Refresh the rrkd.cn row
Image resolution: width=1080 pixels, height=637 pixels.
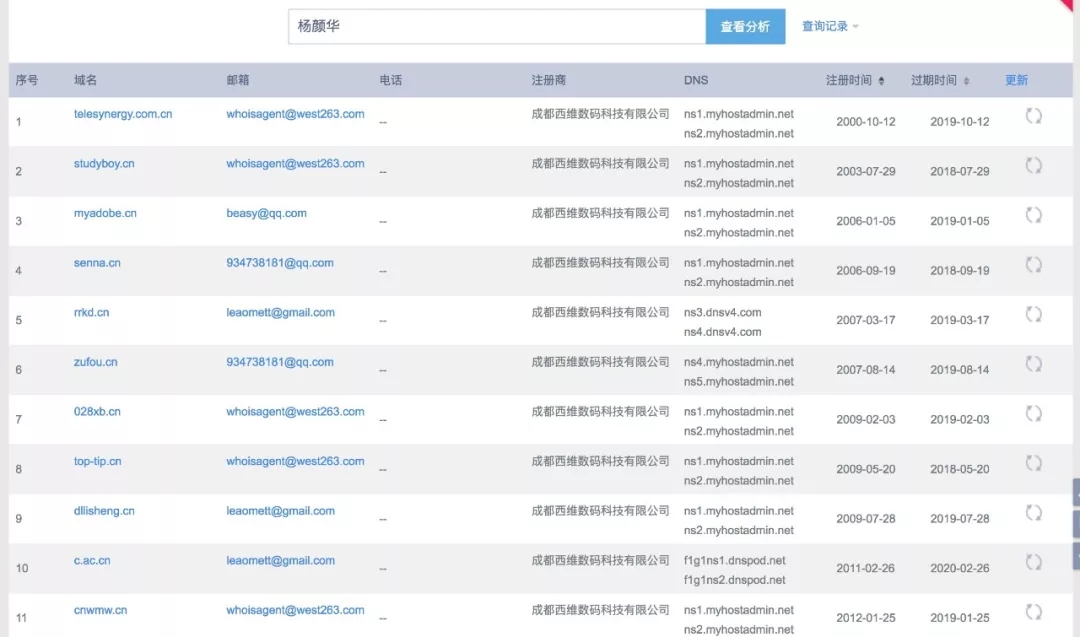coord(1033,315)
